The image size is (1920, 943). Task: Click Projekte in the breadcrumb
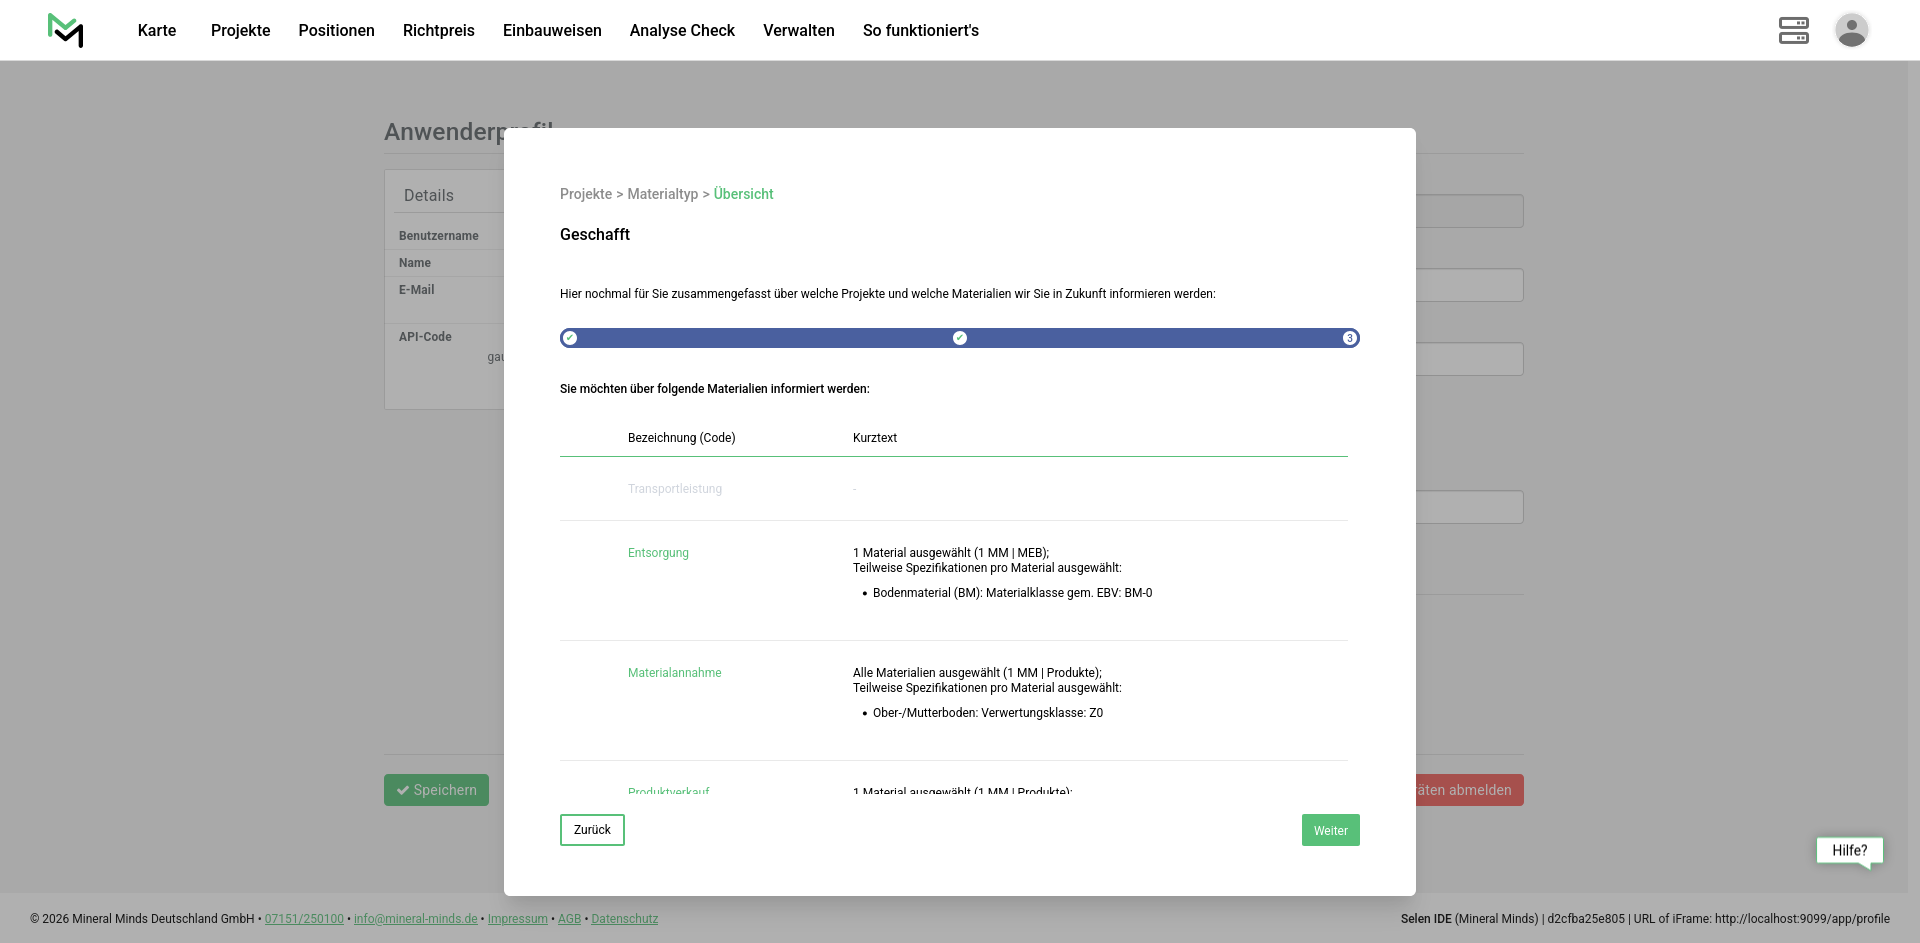click(x=585, y=194)
